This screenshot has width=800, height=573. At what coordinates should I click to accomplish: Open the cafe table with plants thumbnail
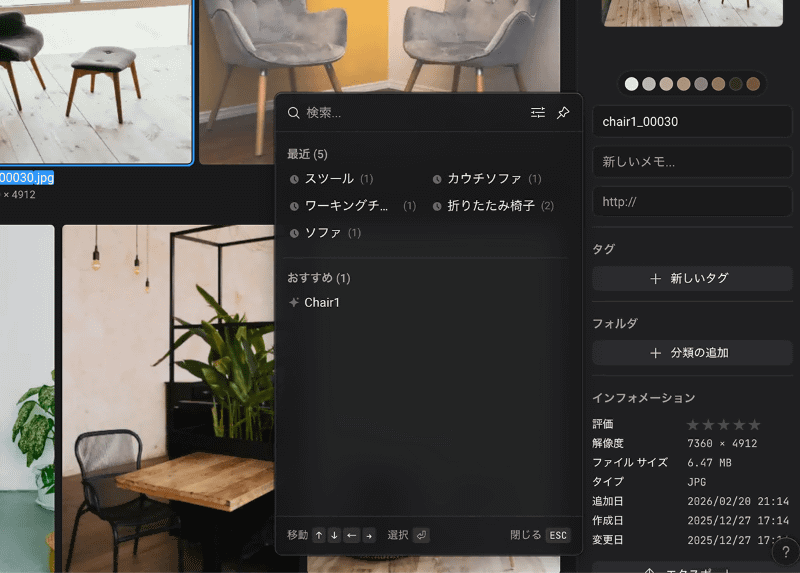pyautogui.click(x=168, y=398)
